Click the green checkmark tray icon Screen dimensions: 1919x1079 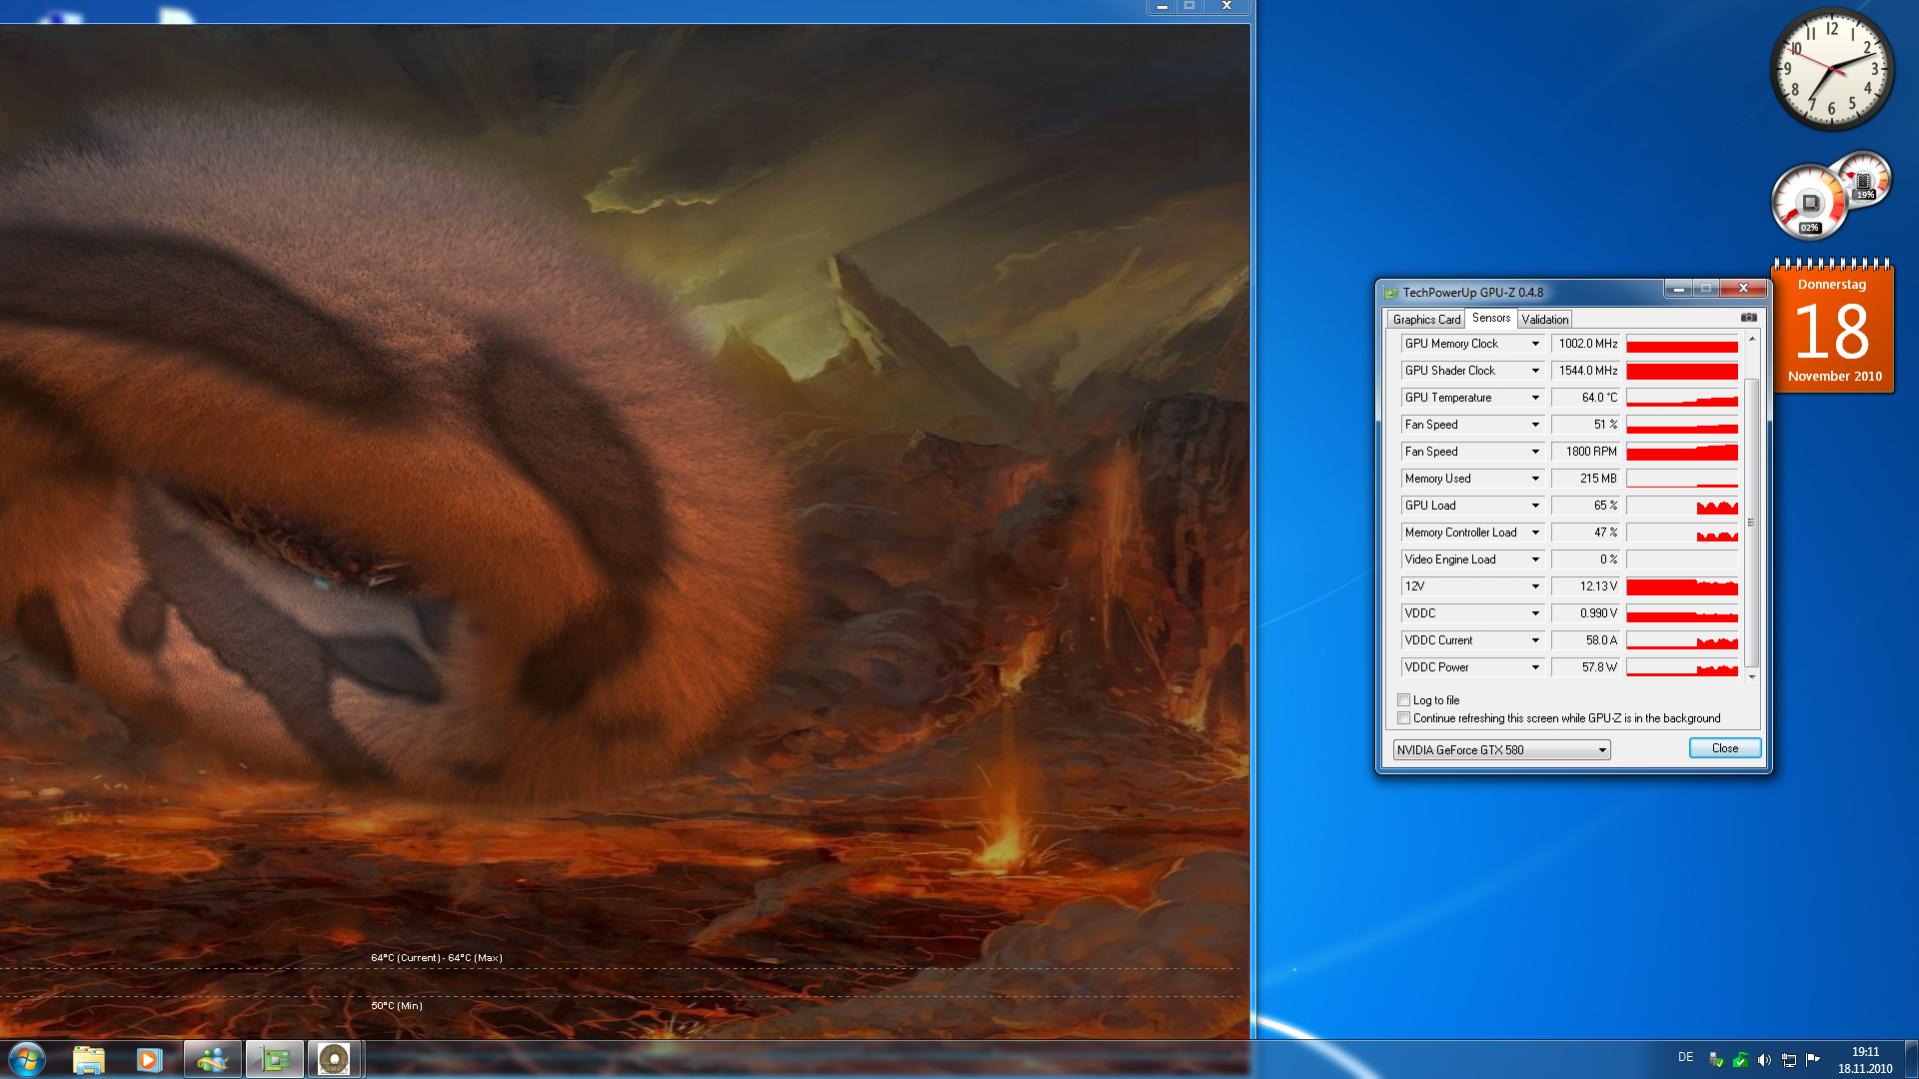[x=1740, y=1060]
